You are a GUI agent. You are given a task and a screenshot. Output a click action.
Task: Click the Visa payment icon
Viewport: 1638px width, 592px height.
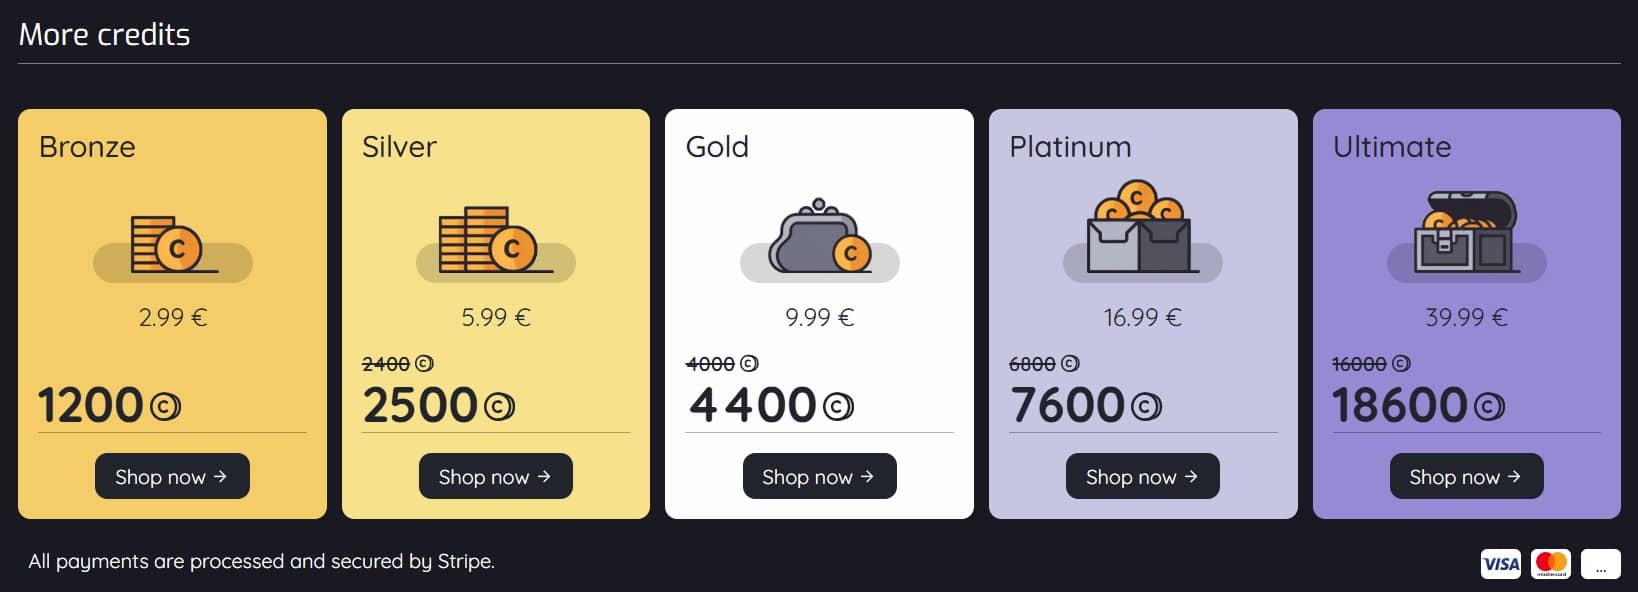coord(1500,563)
